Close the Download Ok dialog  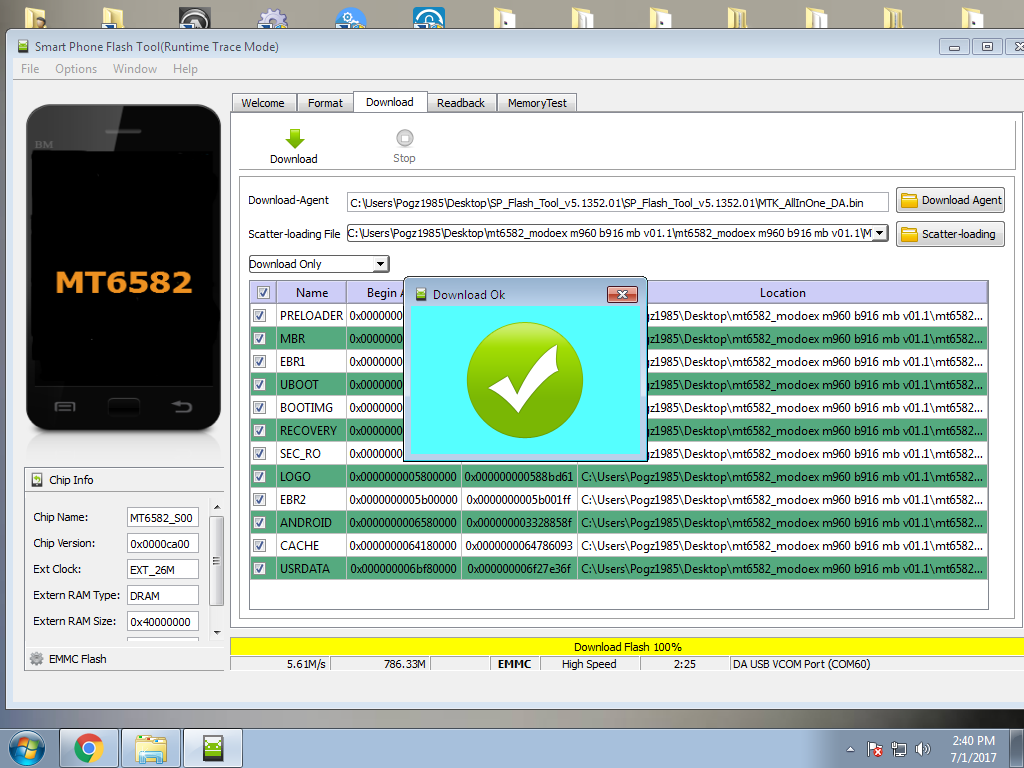coord(622,294)
